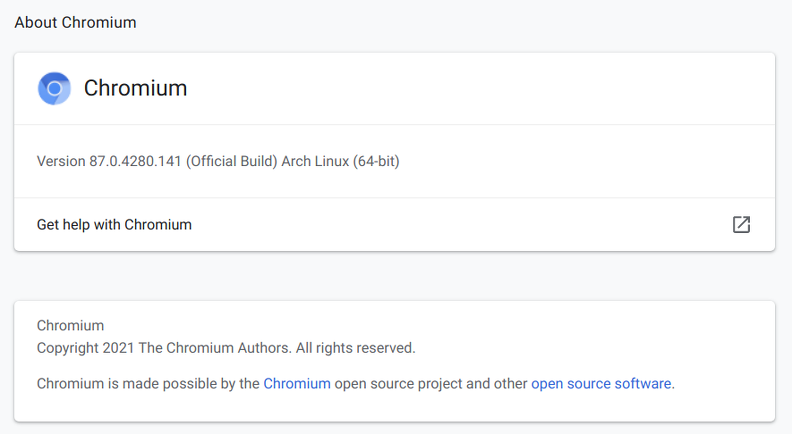Click the word Version in the version line
The height and width of the screenshot is (434, 792).
[x=61, y=161]
